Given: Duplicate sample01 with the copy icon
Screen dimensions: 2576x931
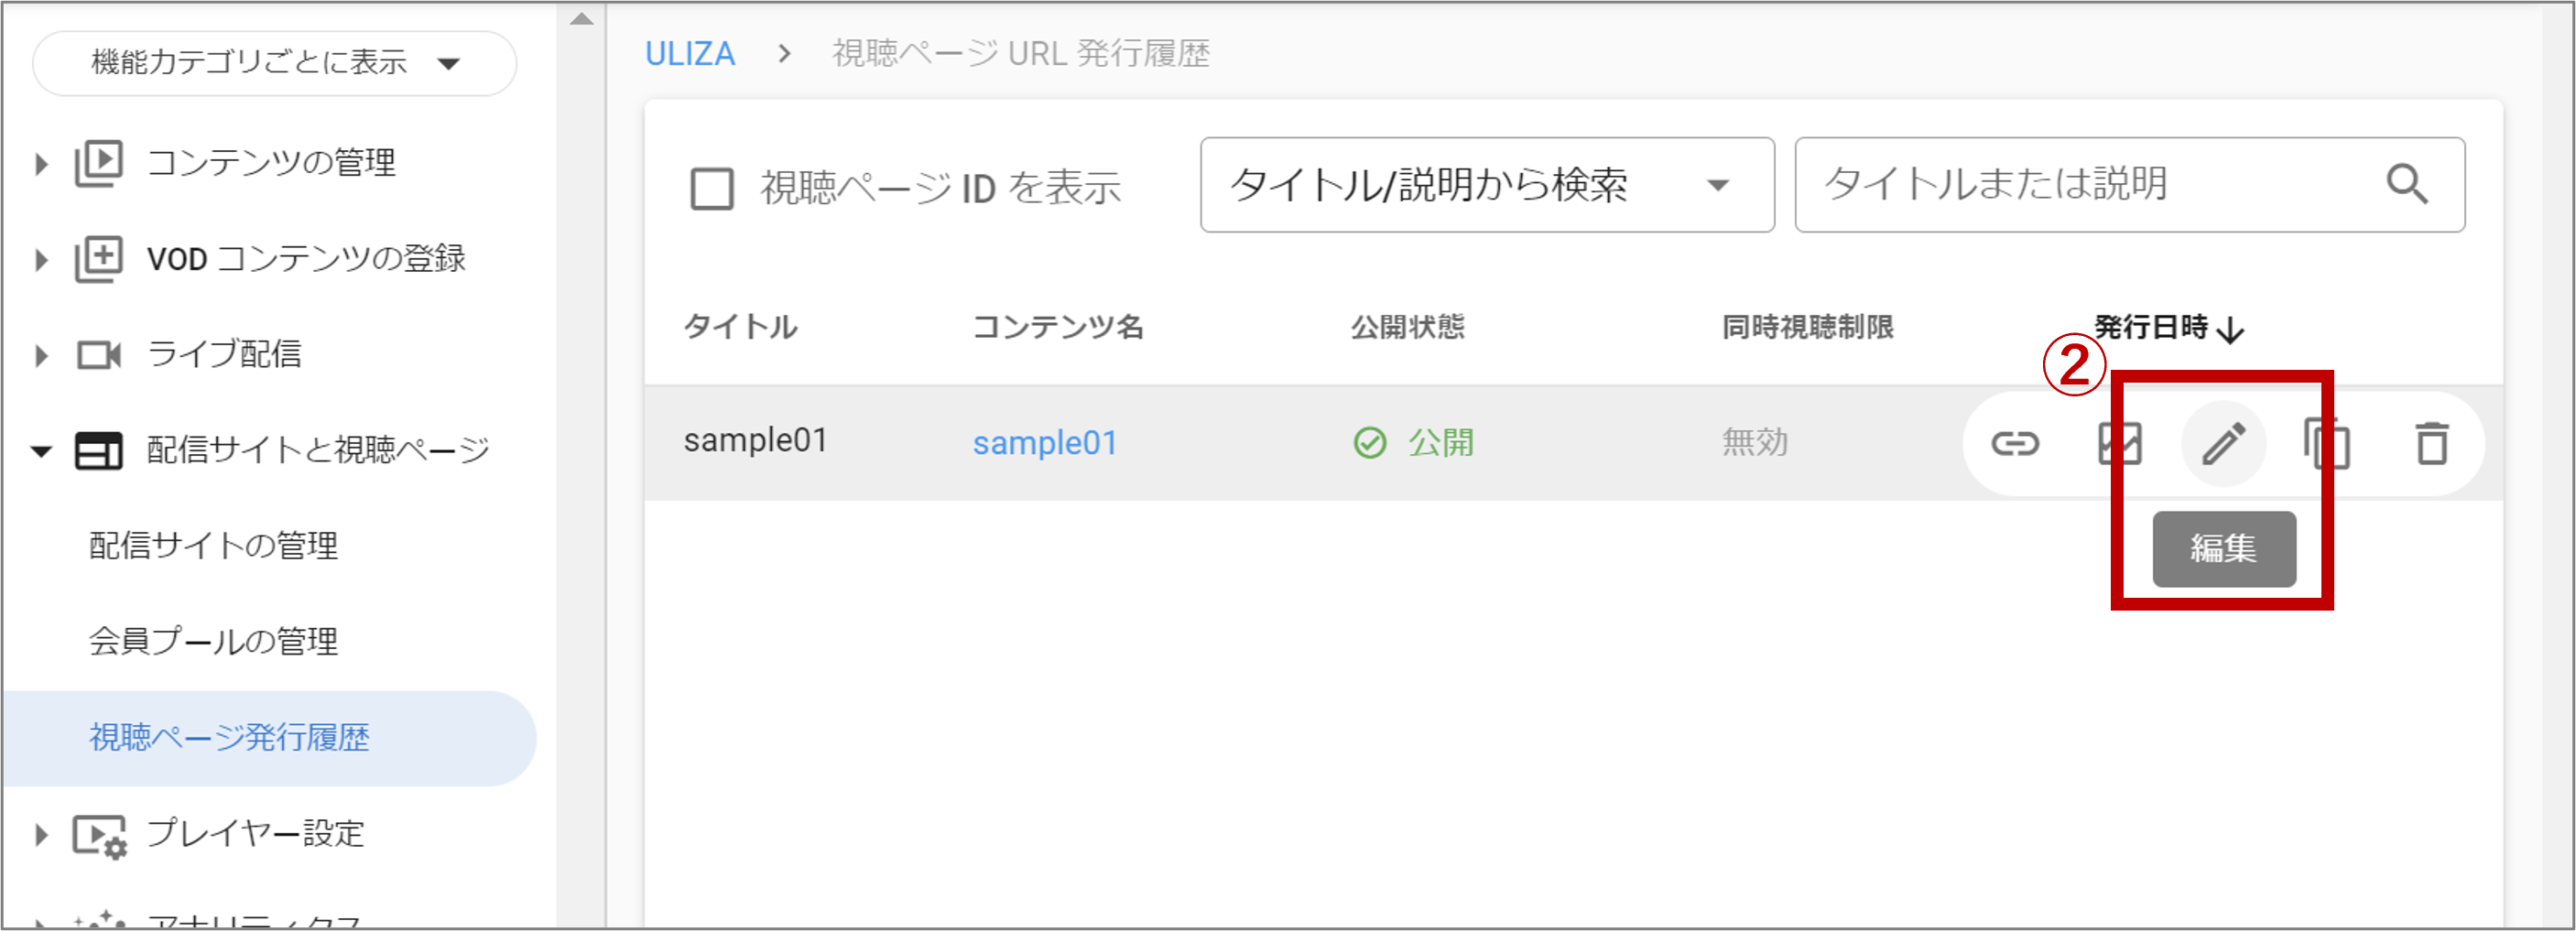Looking at the screenshot, I should 2327,443.
